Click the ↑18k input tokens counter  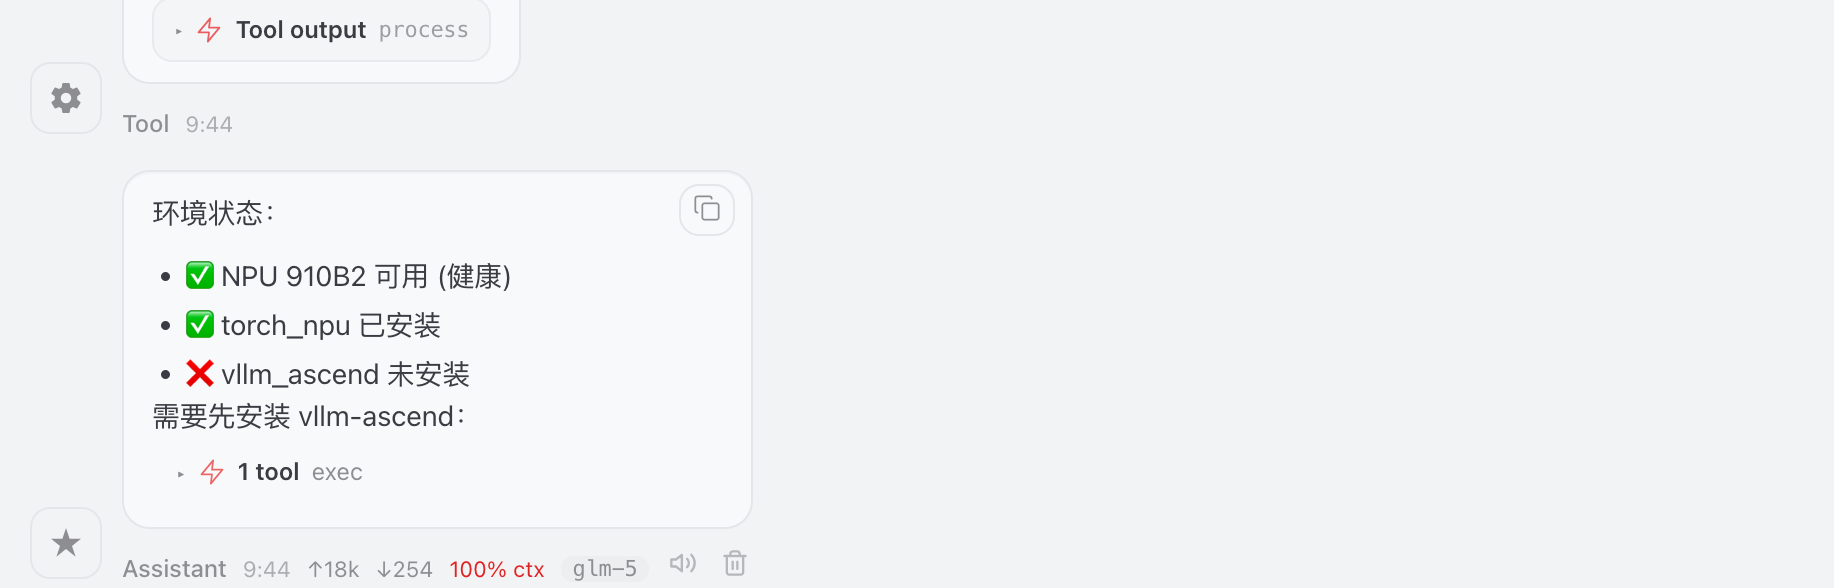tap(333, 569)
